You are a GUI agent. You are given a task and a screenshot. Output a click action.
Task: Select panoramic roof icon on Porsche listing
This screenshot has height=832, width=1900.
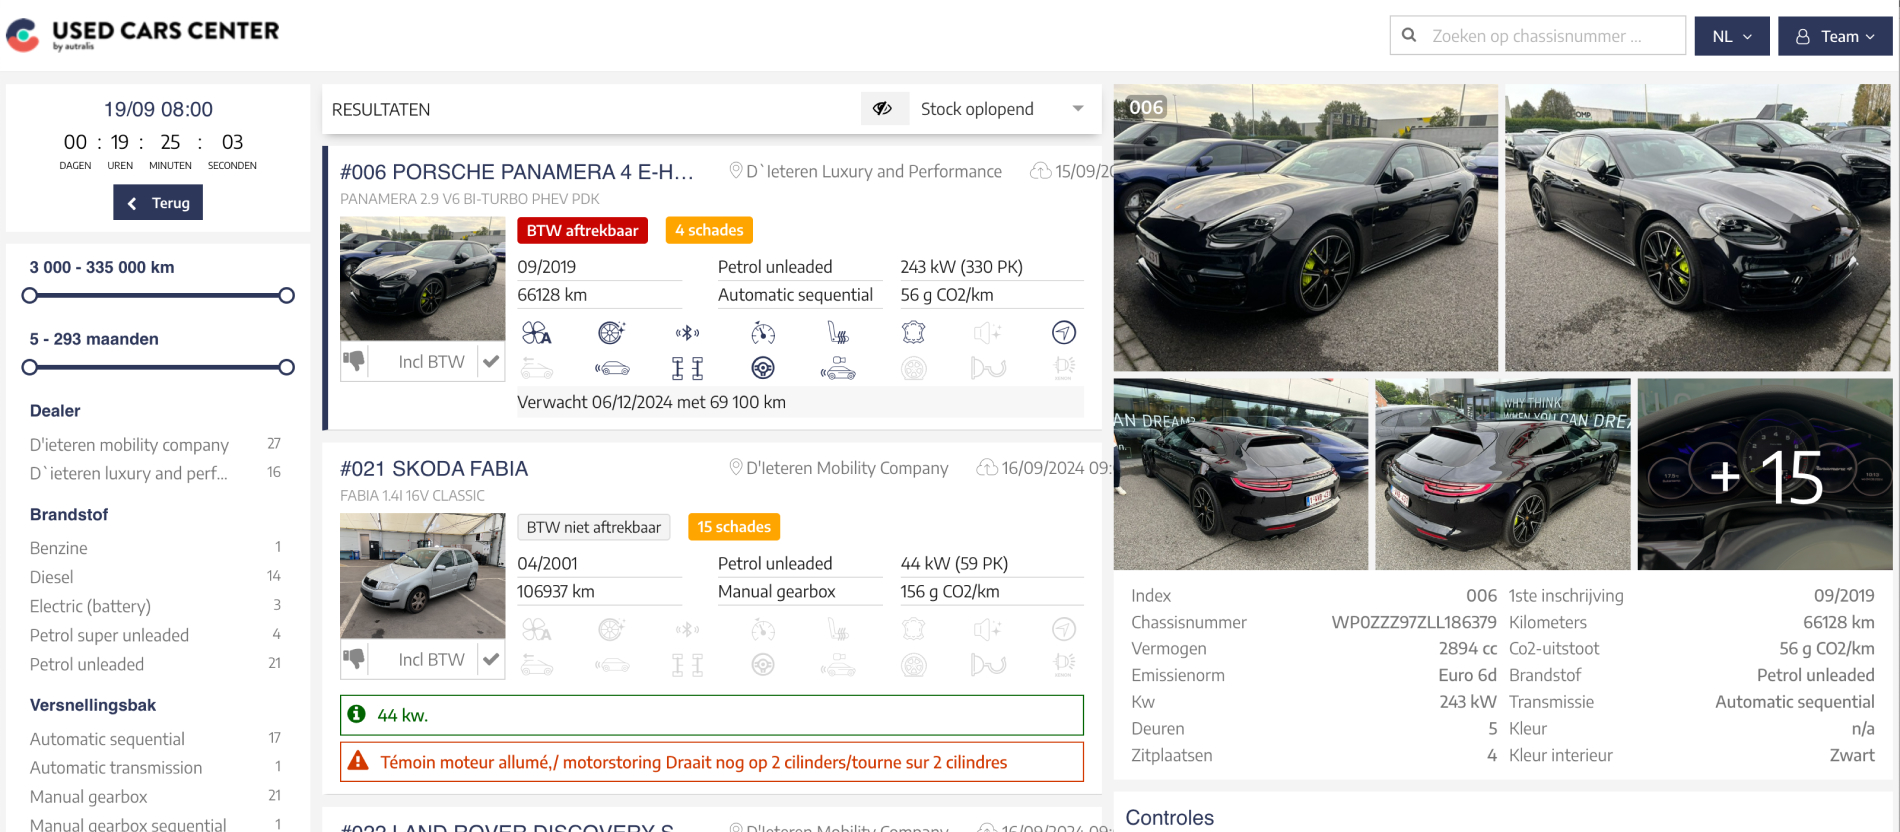(537, 369)
